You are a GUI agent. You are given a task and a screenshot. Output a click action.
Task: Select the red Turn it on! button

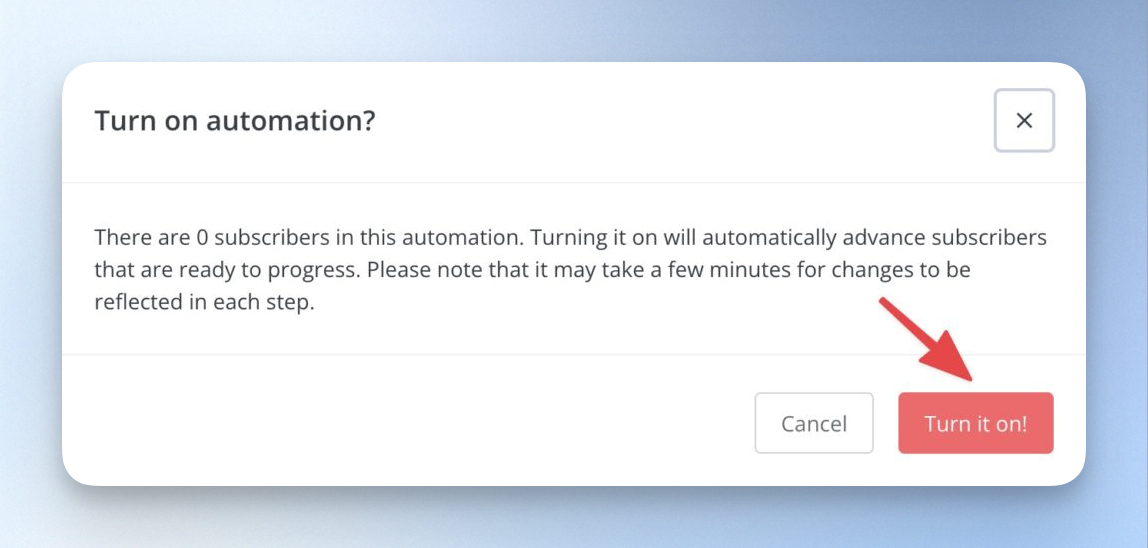976,423
